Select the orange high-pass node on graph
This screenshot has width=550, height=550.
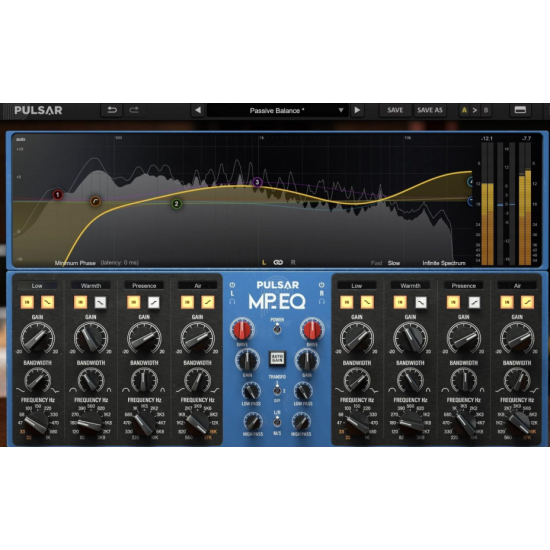coord(95,201)
